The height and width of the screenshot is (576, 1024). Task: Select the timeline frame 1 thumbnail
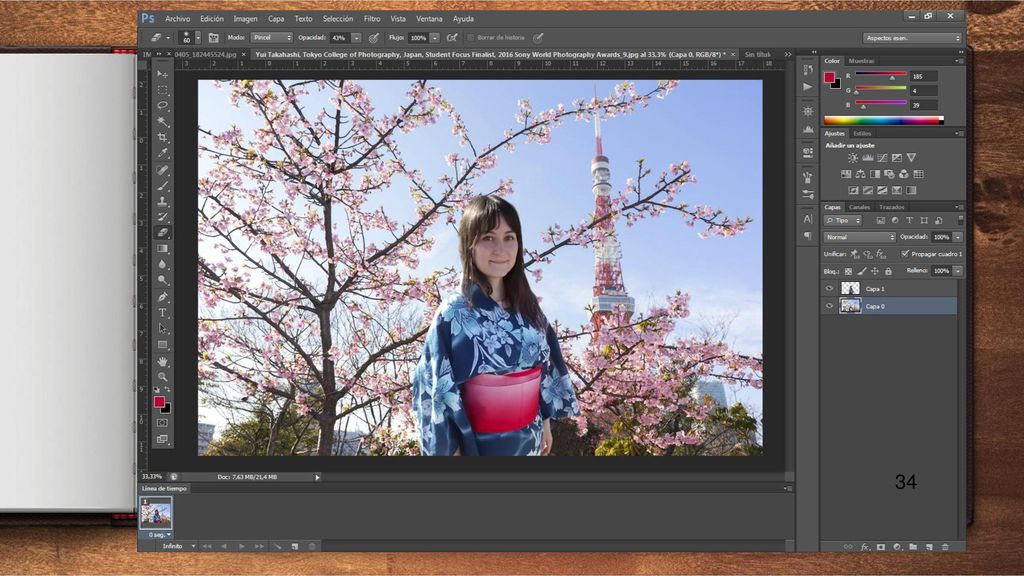(156, 513)
